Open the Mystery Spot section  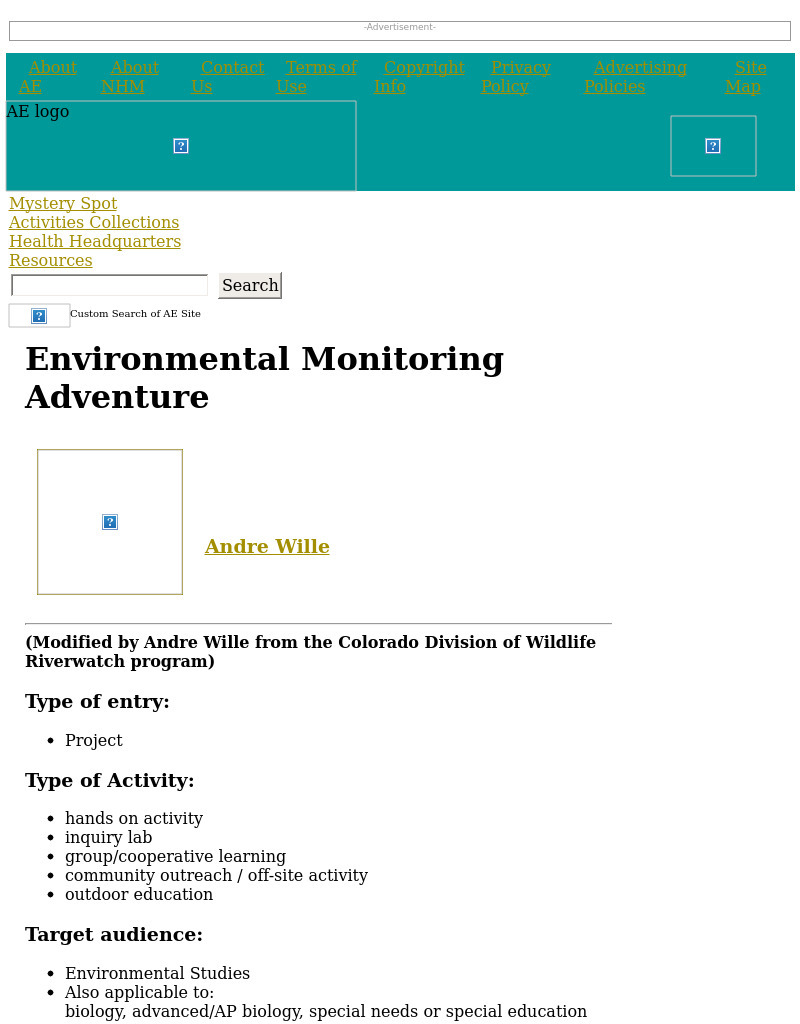point(62,203)
